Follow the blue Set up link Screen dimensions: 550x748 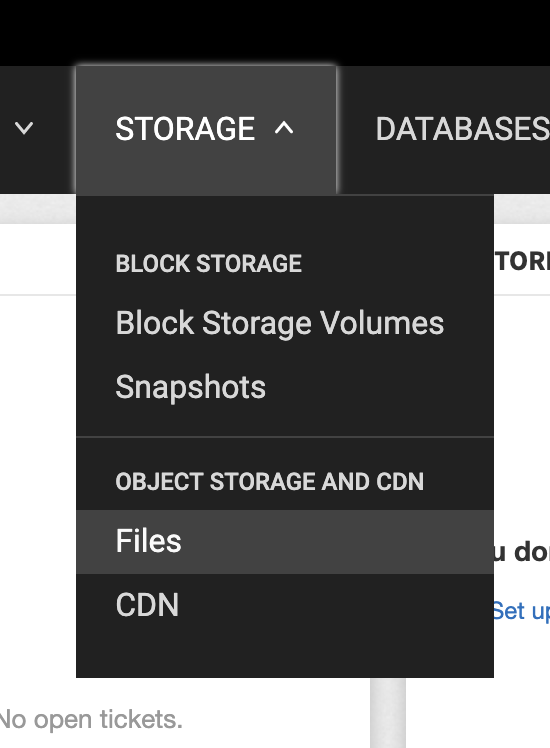521,611
